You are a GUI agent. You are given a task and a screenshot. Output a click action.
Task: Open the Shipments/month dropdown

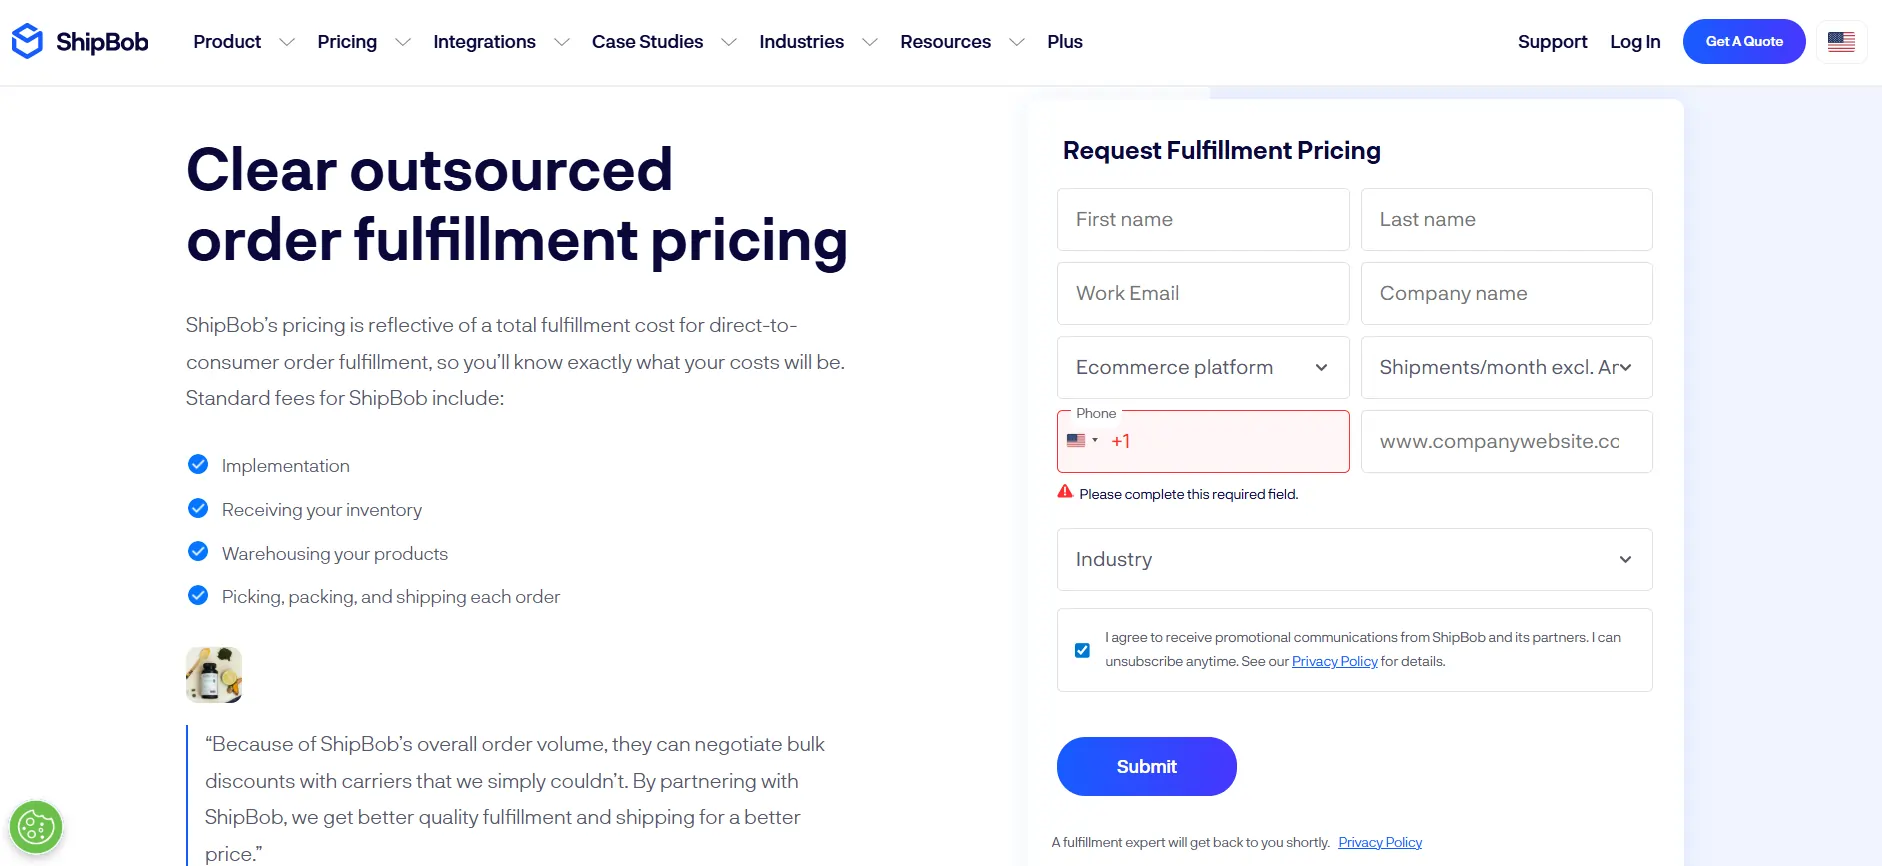point(1506,367)
